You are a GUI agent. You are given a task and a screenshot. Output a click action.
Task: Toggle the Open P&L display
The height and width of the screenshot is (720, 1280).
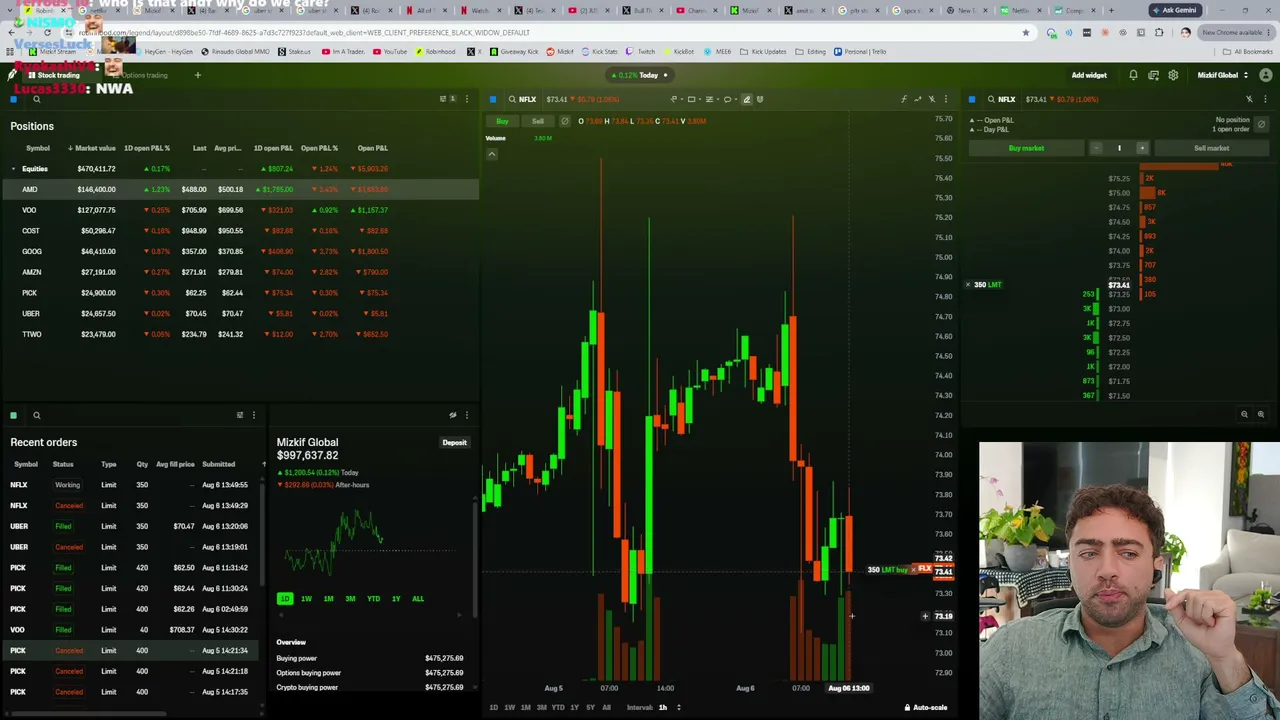tap(993, 120)
